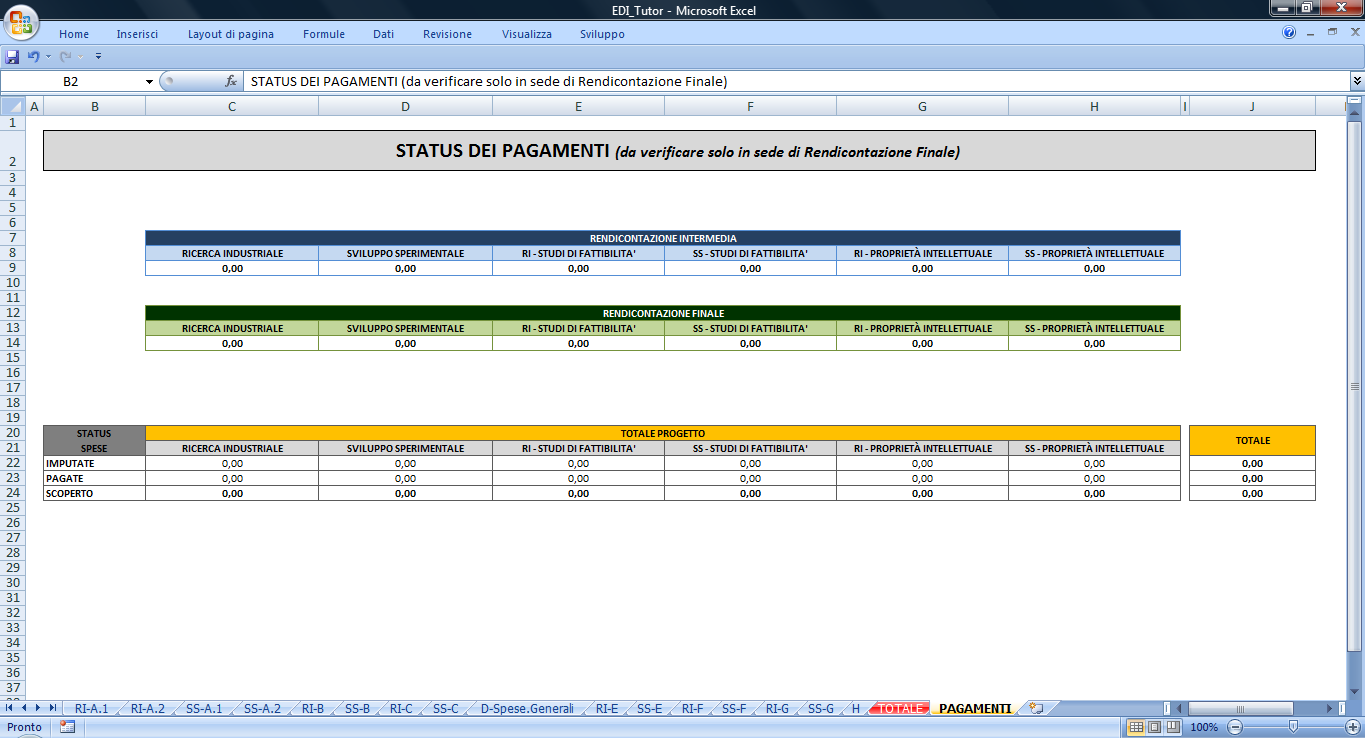This screenshot has width=1365, height=738.
Task: Open zoom dialog via 100% label
Action: (1204, 727)
